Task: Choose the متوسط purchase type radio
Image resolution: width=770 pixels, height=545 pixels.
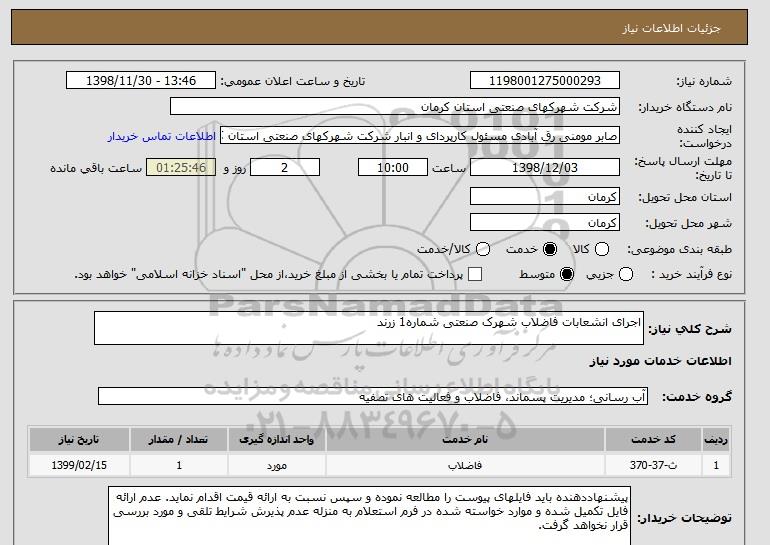Action: [x=567, y=274]
